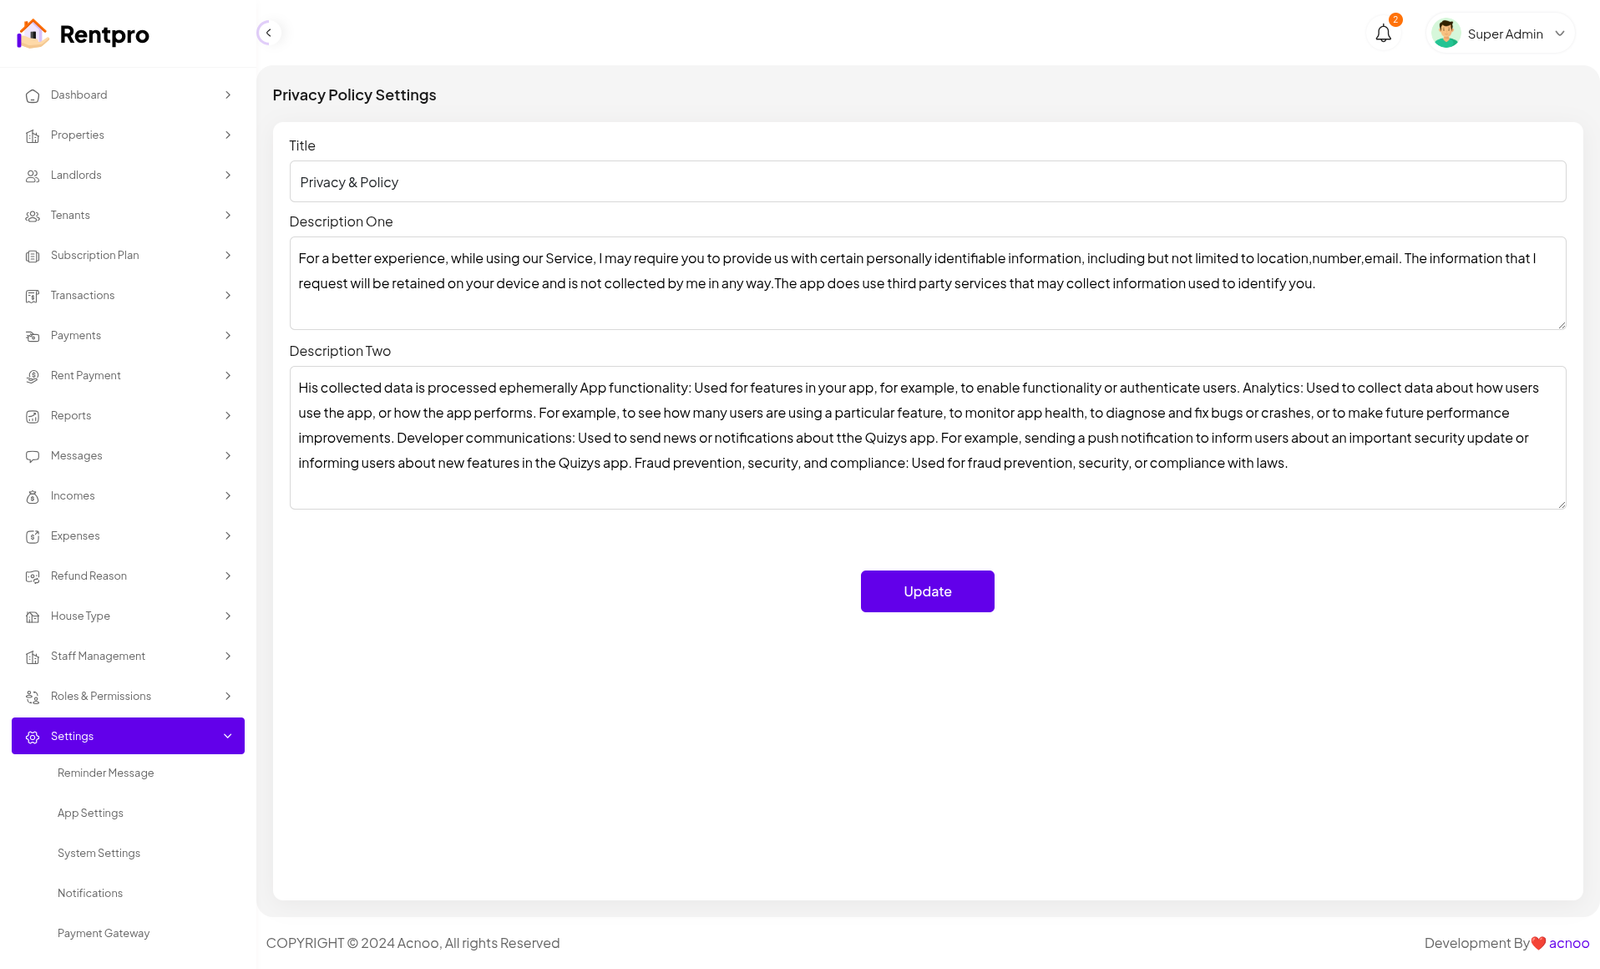This screenshot has height=969, width=1600.
Task: Click the Settings gear icon
Action: [32, 737]
